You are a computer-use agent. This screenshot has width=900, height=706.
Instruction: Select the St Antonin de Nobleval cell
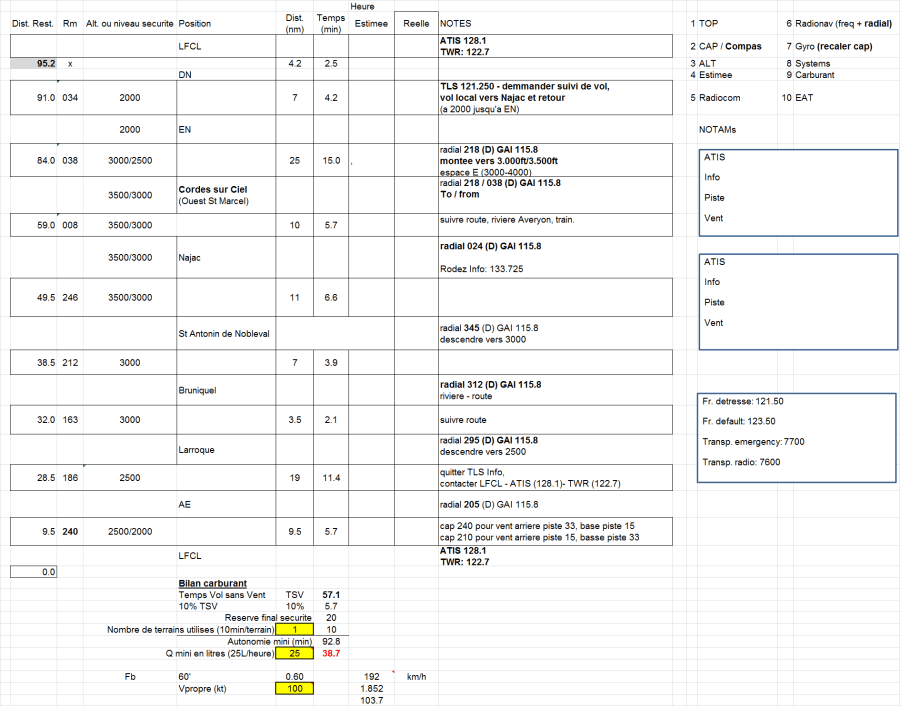225,333
